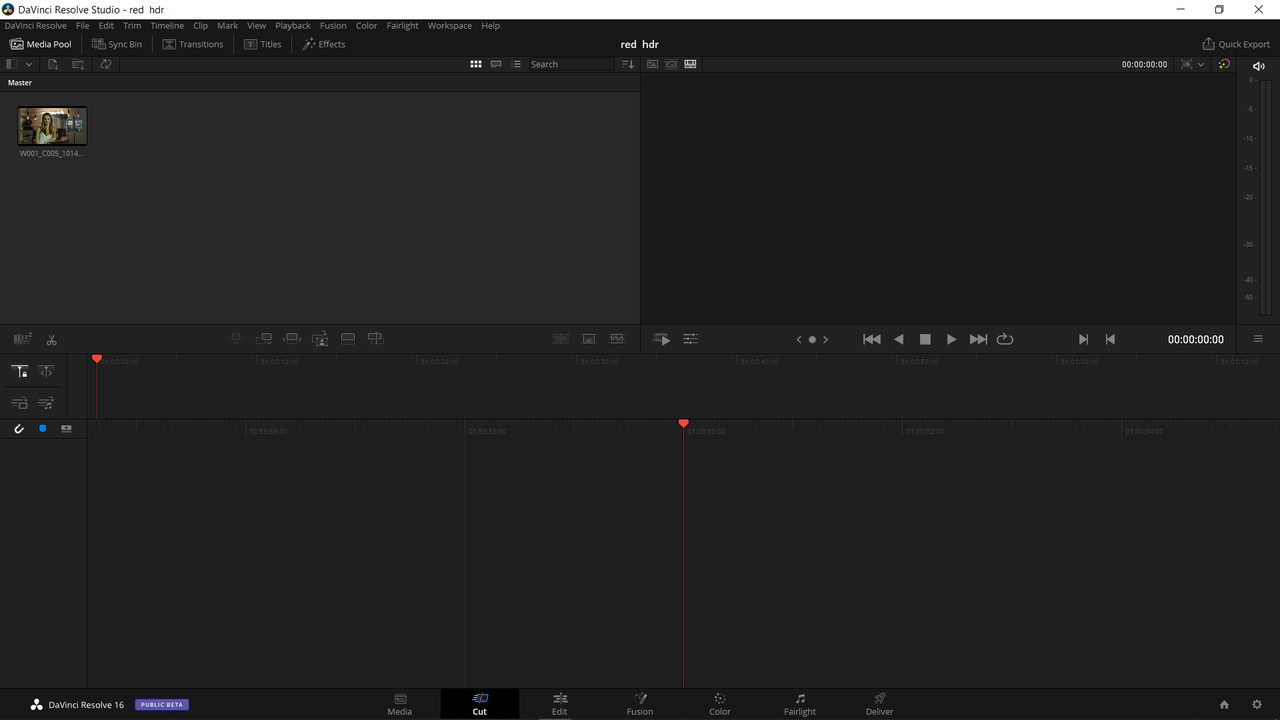Open the Effects panel

[x=324, y=44]
